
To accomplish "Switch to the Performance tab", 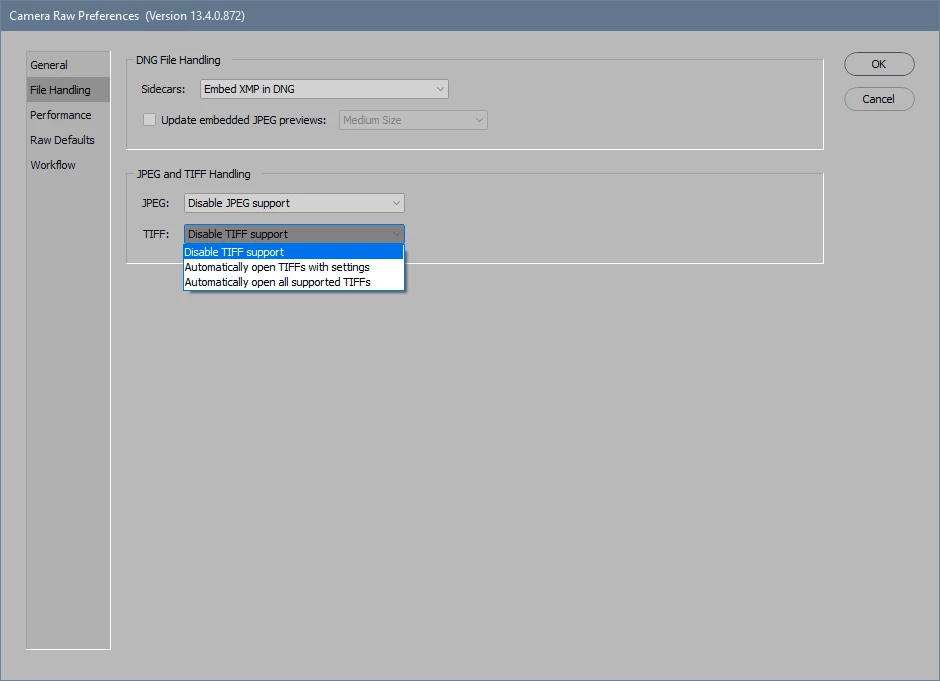I will pyautogui.click(x=68, y=115).
